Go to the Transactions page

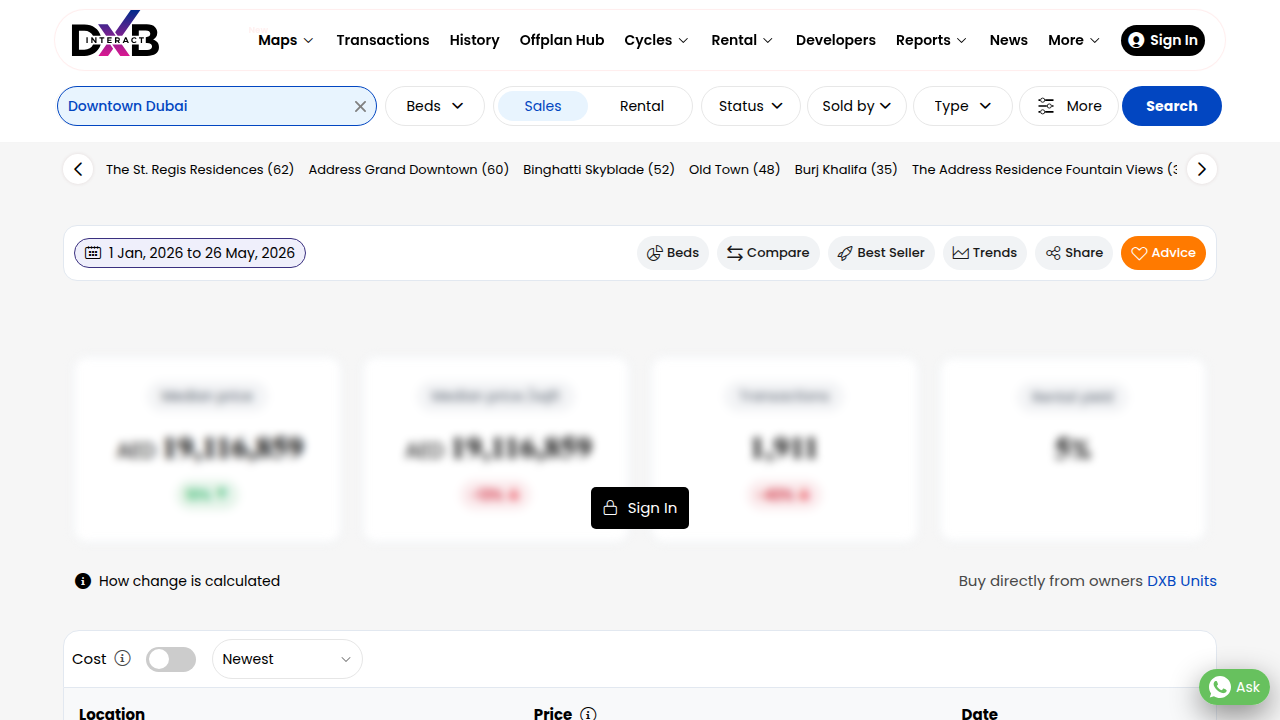(x=383, y=40)
